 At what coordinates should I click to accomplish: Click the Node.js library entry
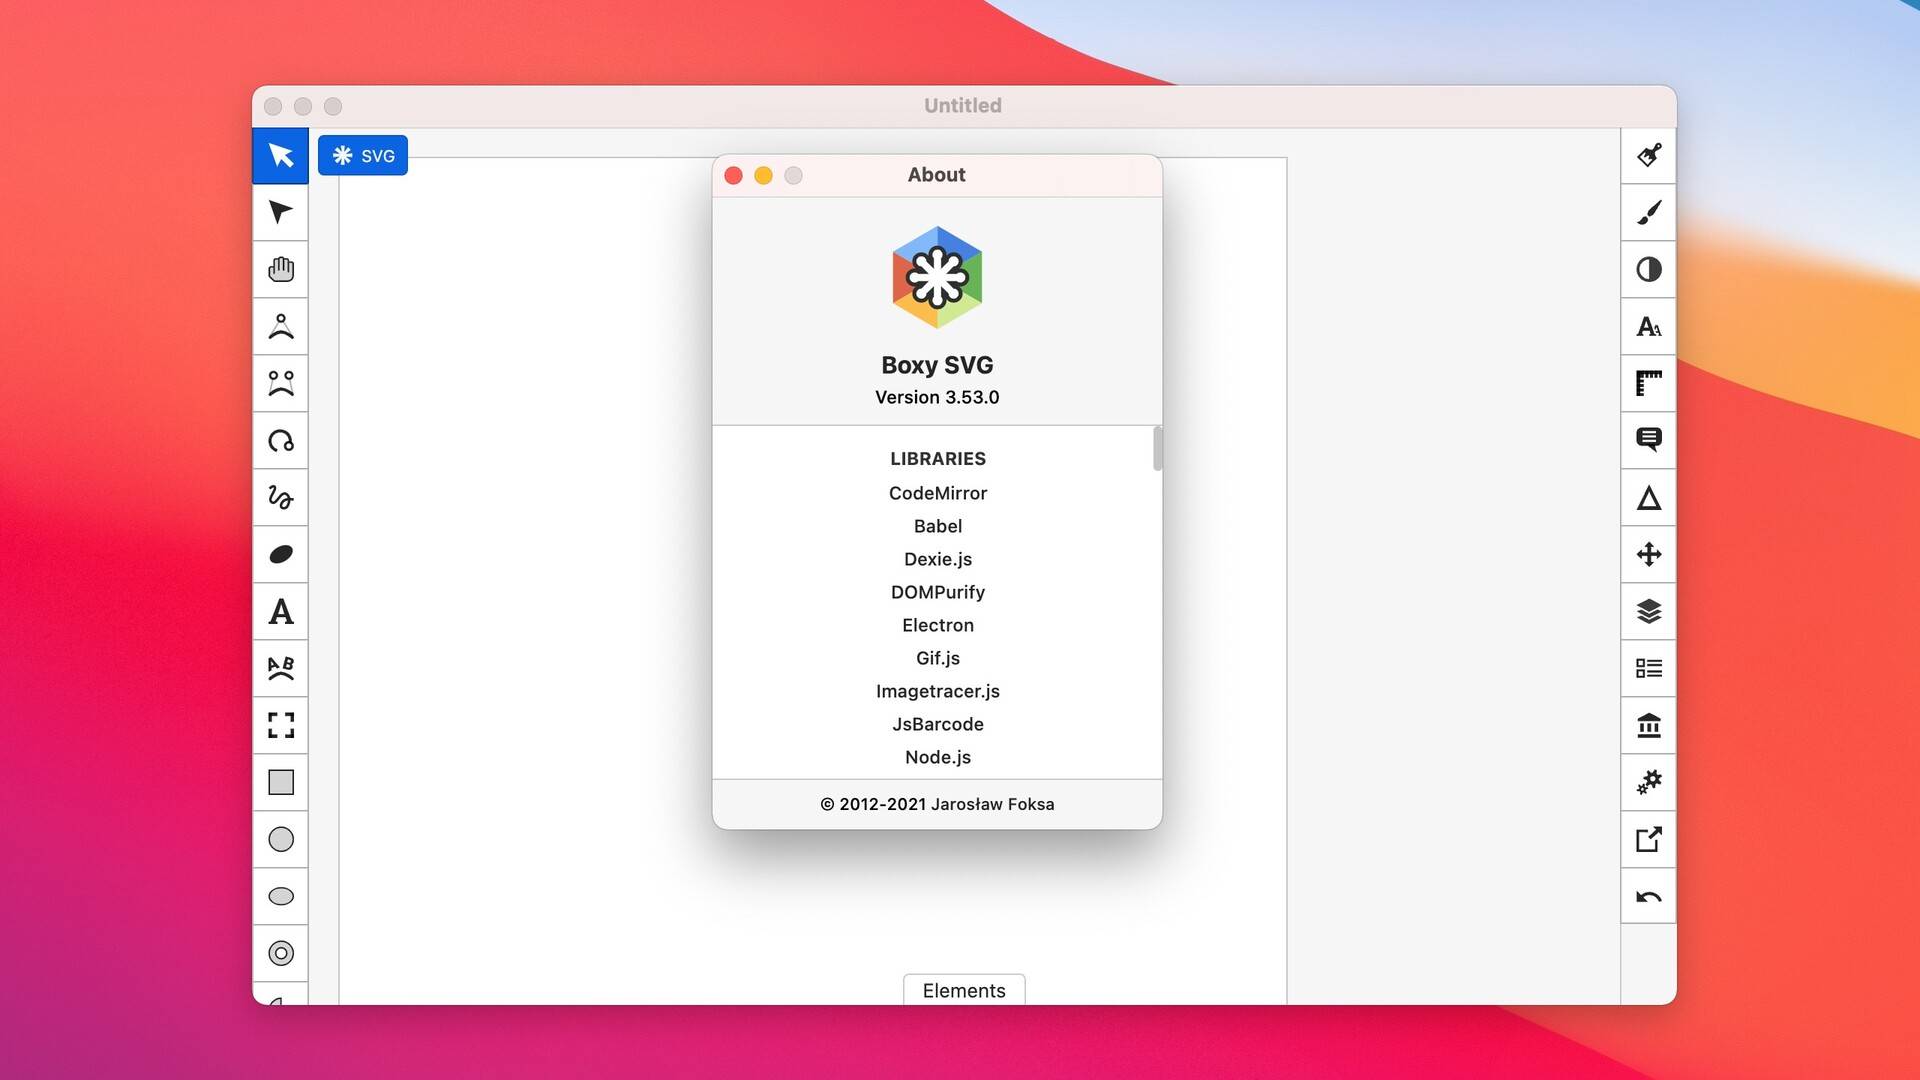tap(937, 757)
